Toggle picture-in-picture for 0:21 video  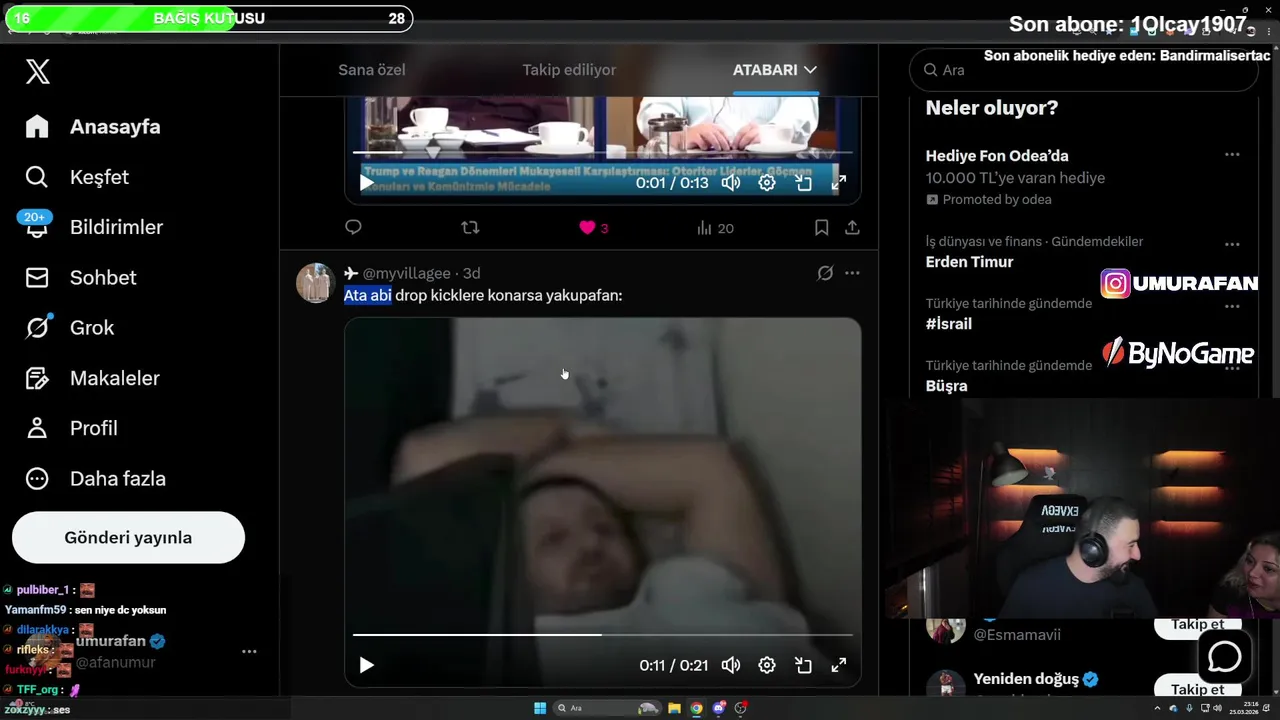point(803,665)
